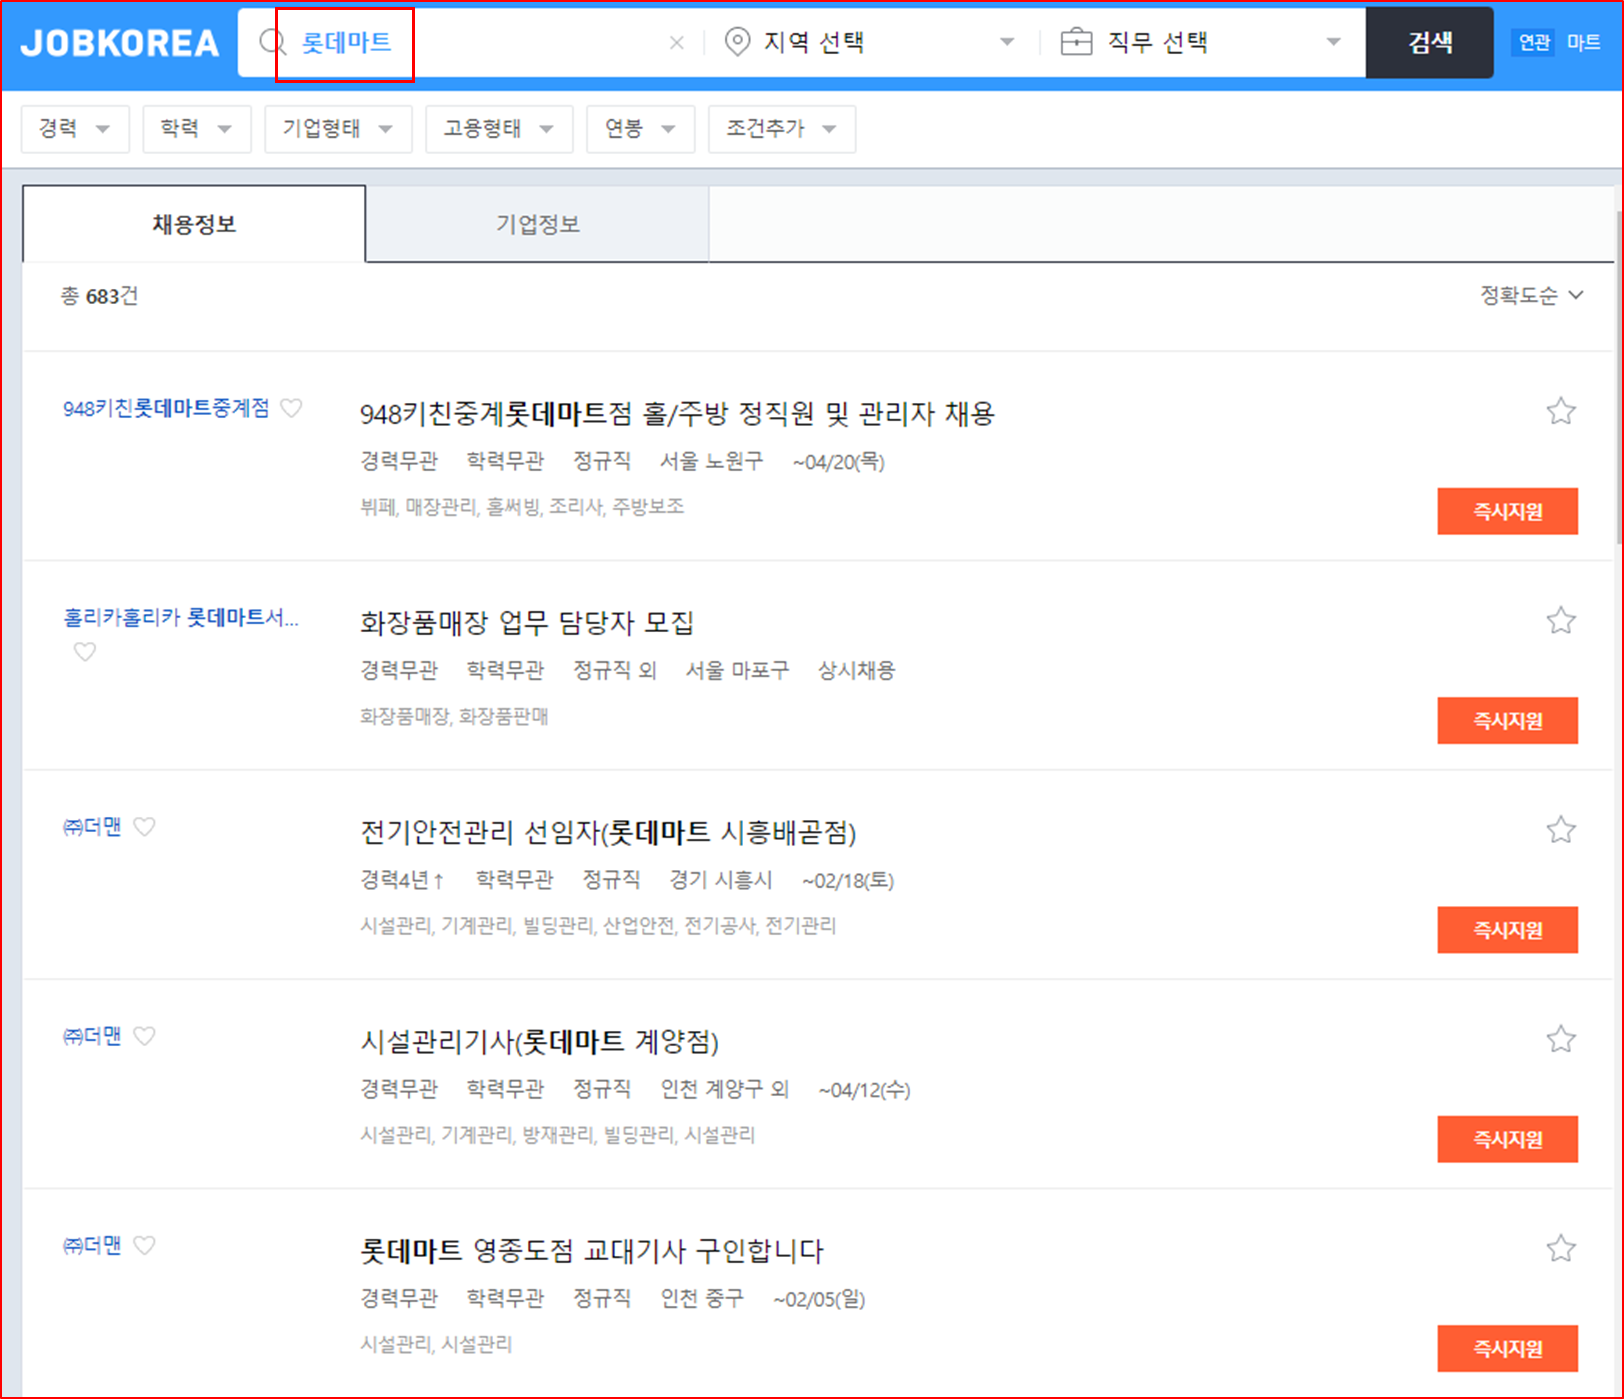Toggle heart next to ㈜더맨 for 계양점 posting
This screenshot has height=1399, width=1624.
pos(144,1036)
